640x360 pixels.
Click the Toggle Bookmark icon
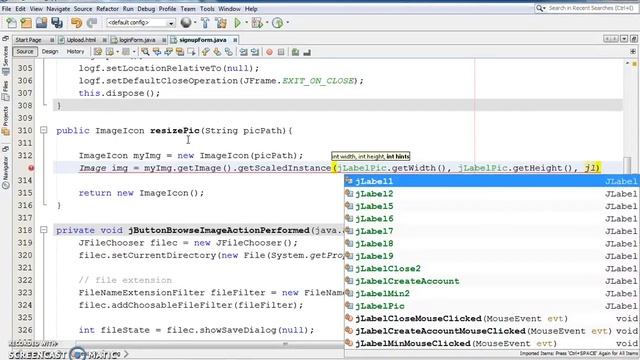[229, 52]
